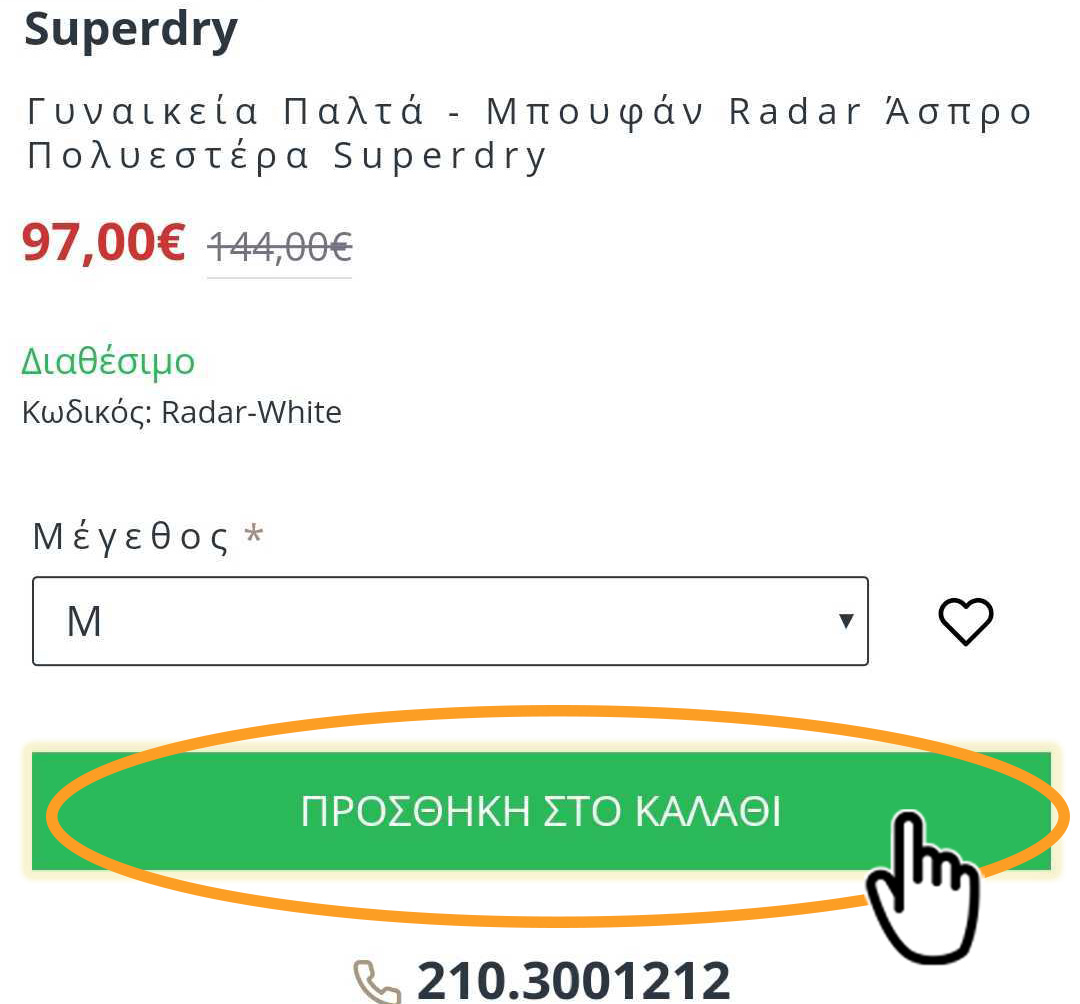Select the letter M in size box

(x=84, y=621)
